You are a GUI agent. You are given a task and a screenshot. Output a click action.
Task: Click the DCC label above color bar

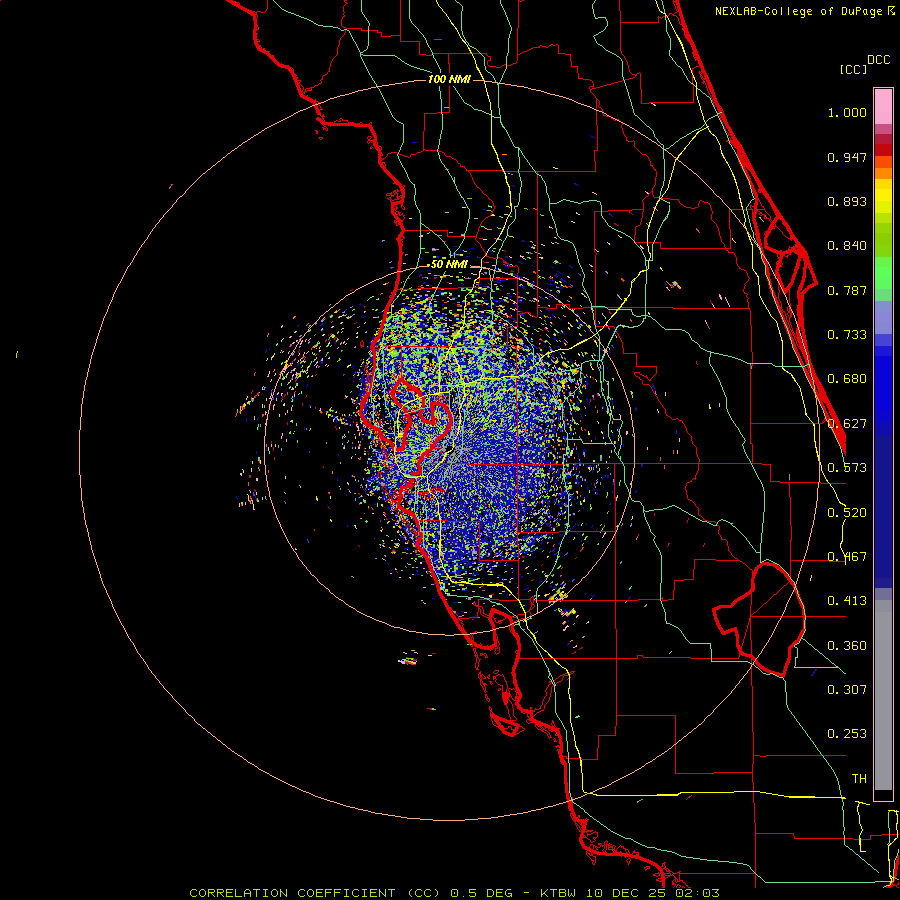[x=879, y=60]
